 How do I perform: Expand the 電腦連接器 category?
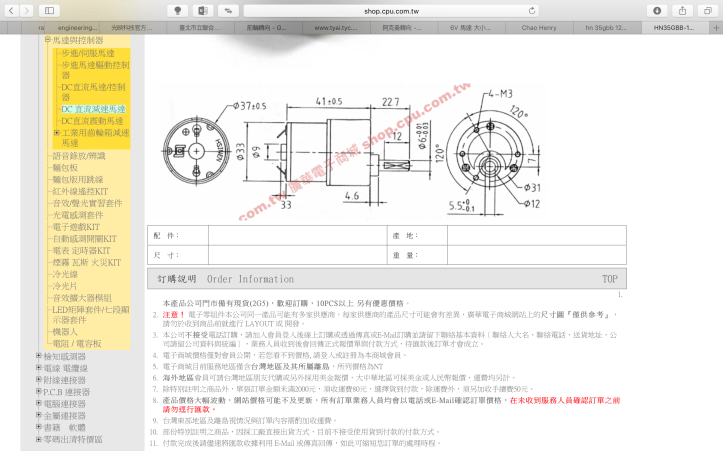(x=38, y=403)
